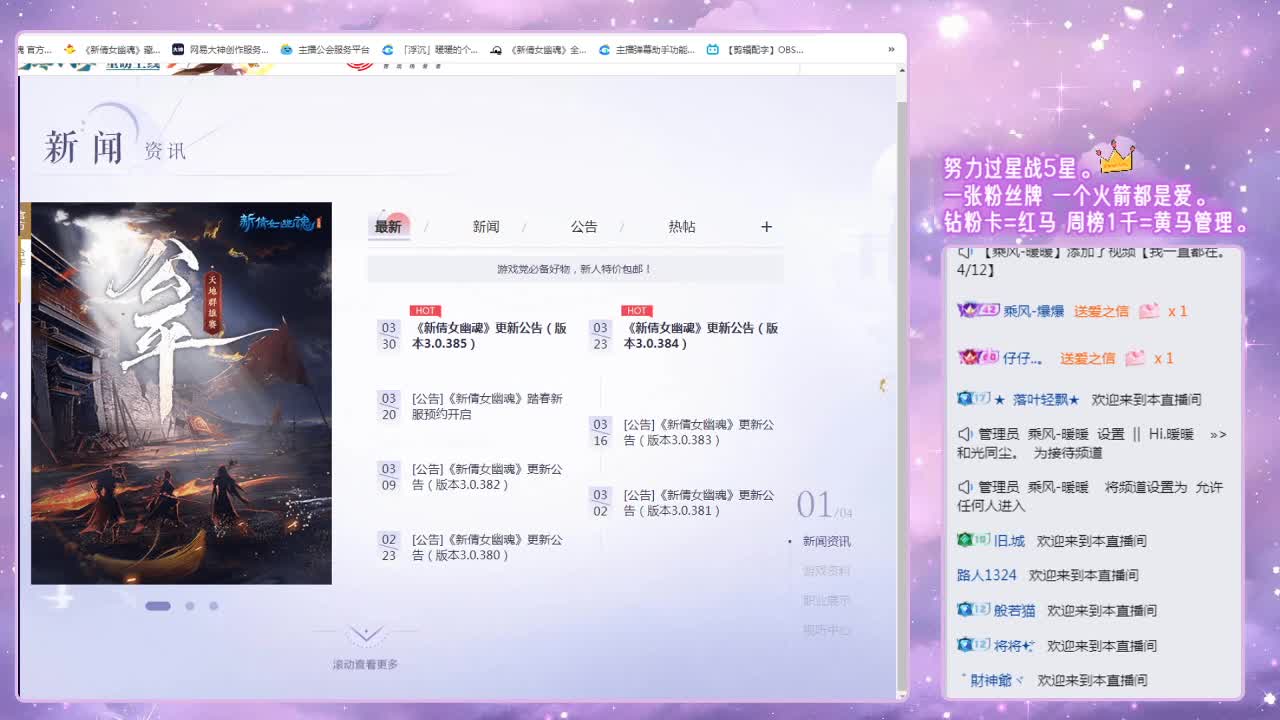Switch to the 最新 news tab
Image resolution: width=1280 pixels, height=720 pixels.
(388, 227)
